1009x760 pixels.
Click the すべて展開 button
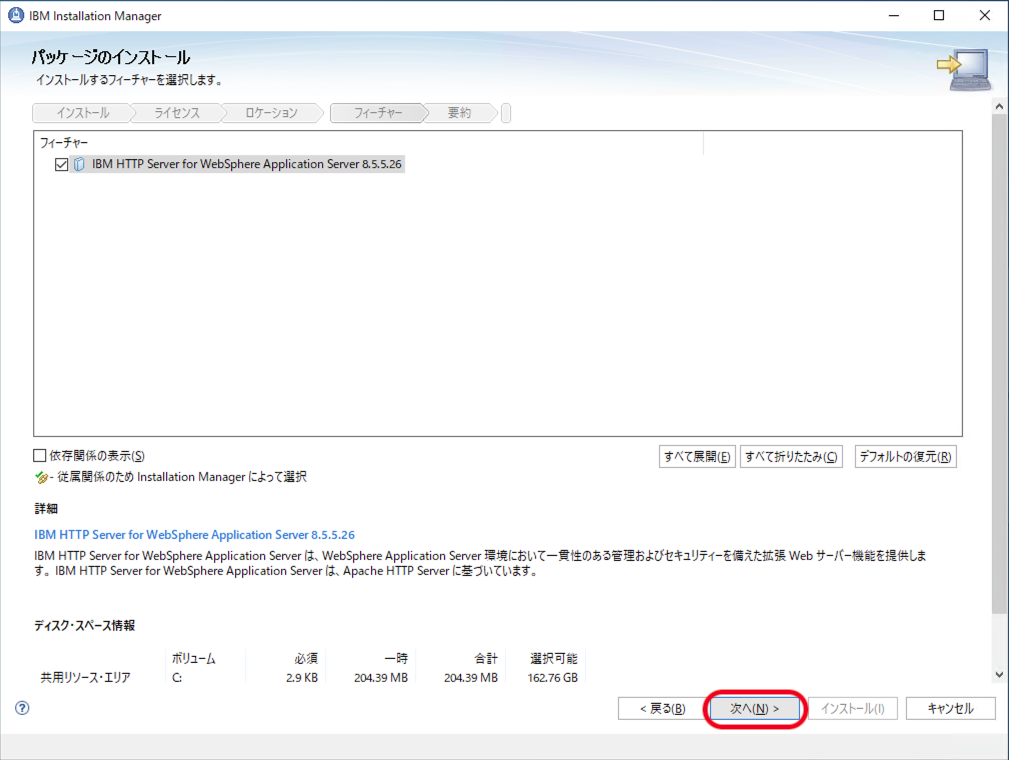pos(697,456)
